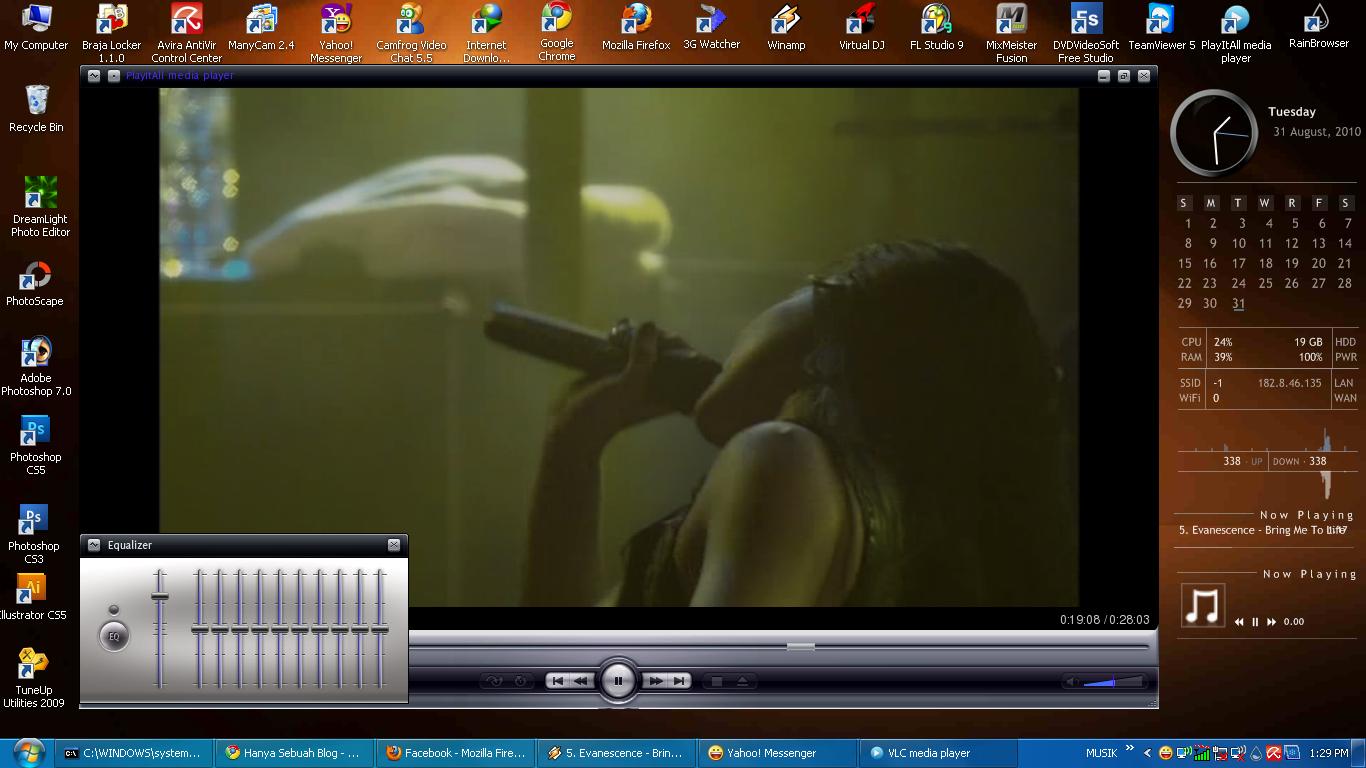The image size is (1366, 768).
Task: Click the last equalizer band slider
Action: tap(380, 629)
